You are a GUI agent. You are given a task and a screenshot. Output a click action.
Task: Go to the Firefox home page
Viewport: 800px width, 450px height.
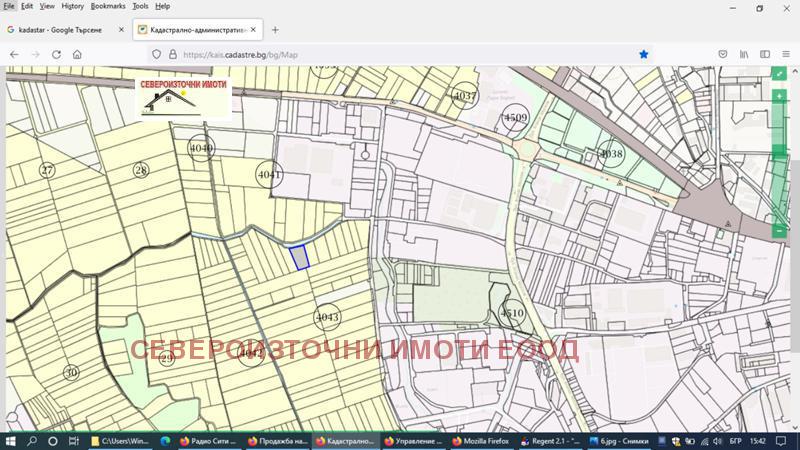[77, 54]
